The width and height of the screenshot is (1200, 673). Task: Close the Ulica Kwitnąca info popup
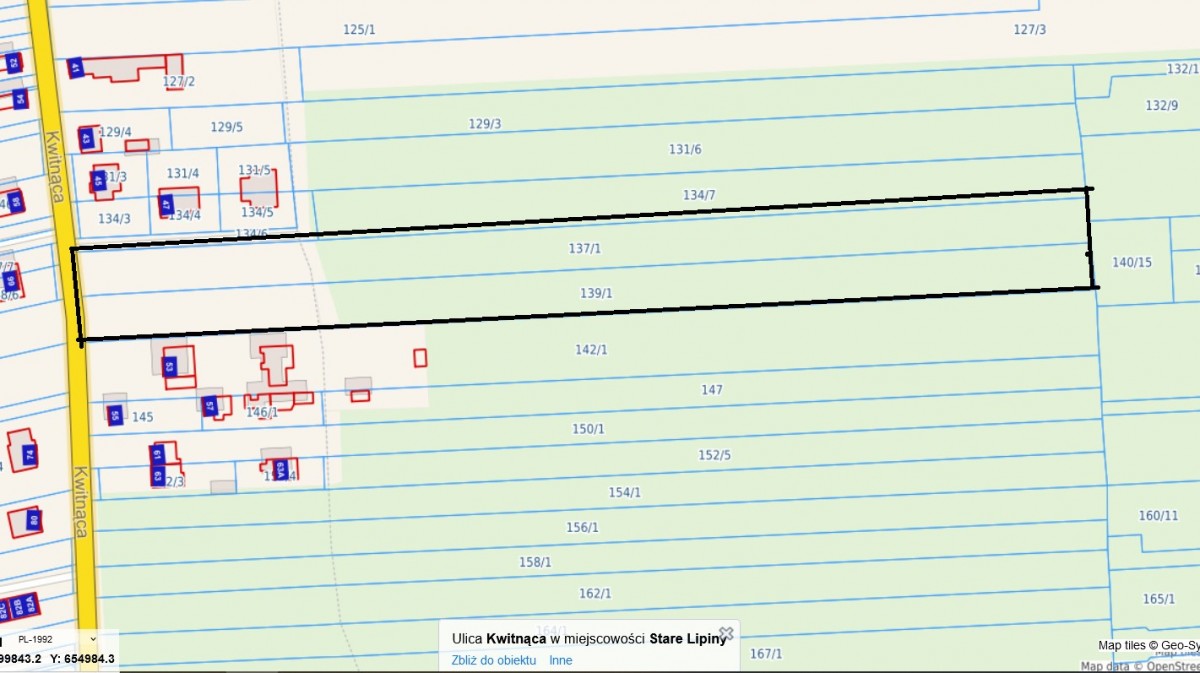[x=727, y=633]
